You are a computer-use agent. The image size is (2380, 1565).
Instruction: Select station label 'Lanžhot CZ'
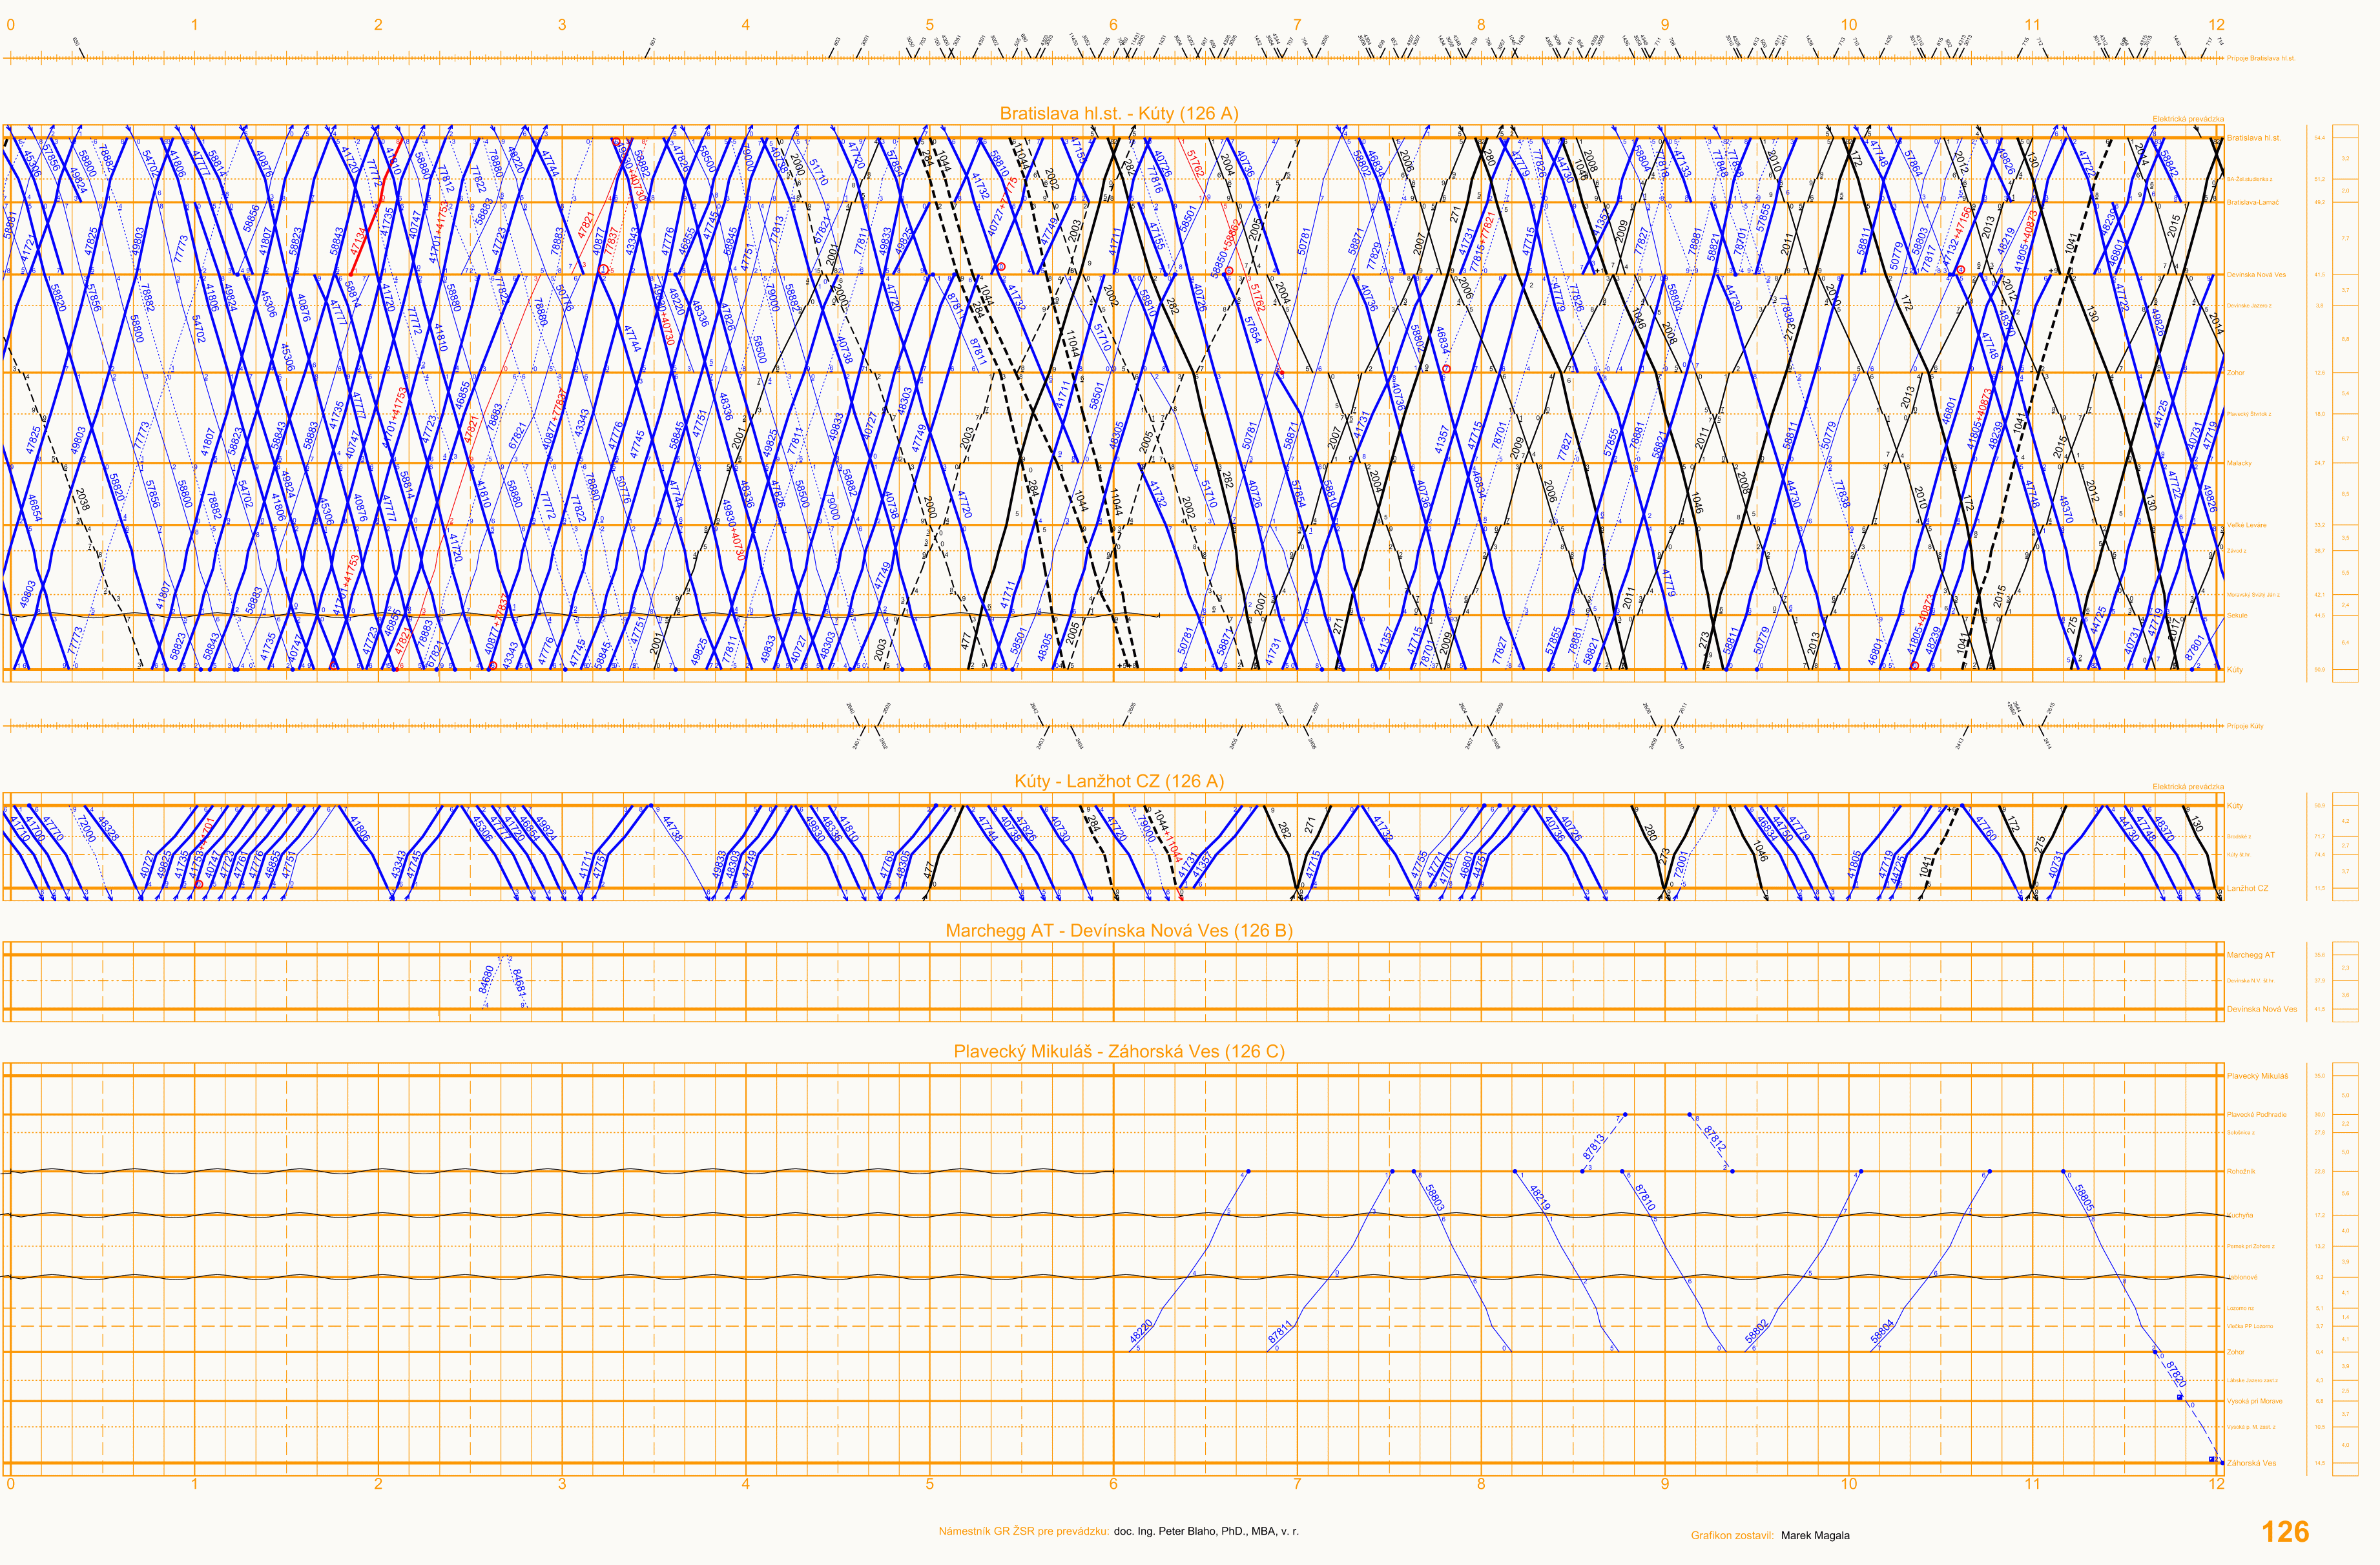pyautogui.click(x=2247, y=888)
